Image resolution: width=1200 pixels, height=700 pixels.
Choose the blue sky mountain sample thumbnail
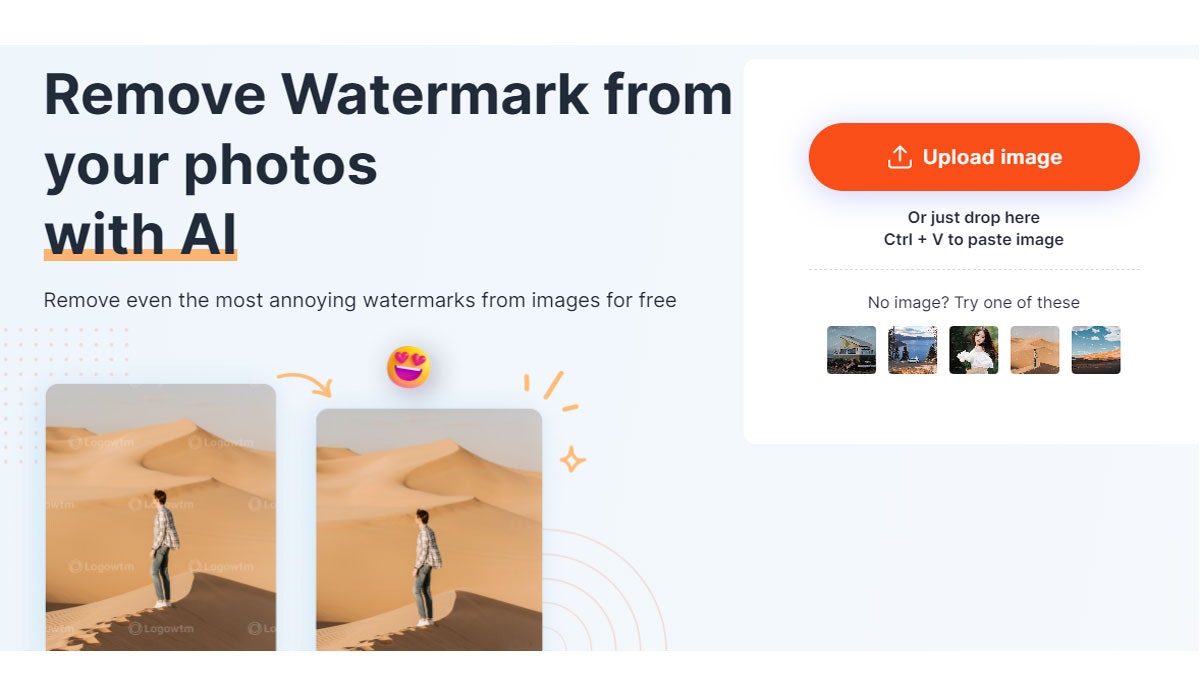(x=1096, y=350)
